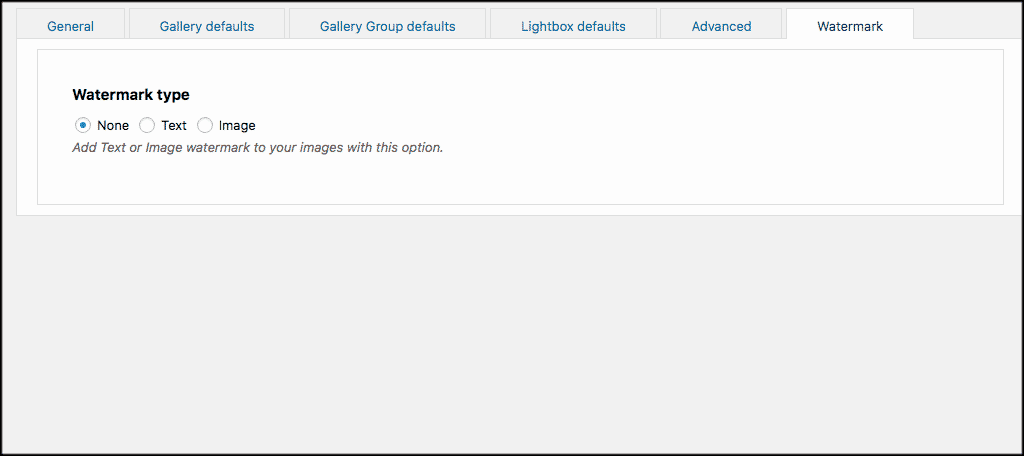This screenshot has height=456, width=1024.
Task: Click the italic watermark help description
Action: tap(257, 148)
